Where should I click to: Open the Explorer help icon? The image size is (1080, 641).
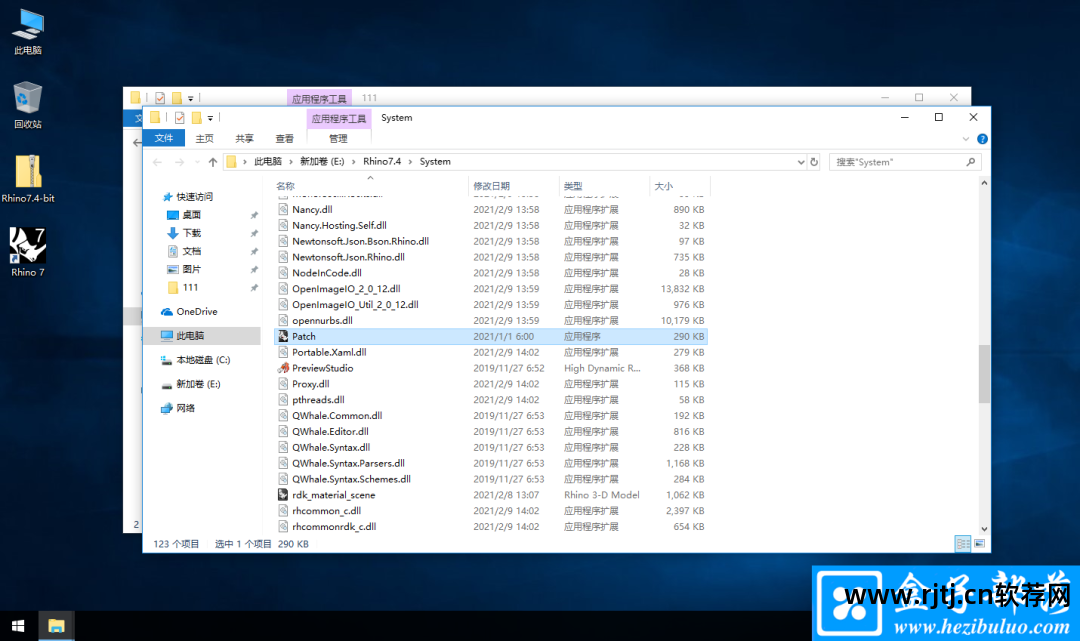982,139
